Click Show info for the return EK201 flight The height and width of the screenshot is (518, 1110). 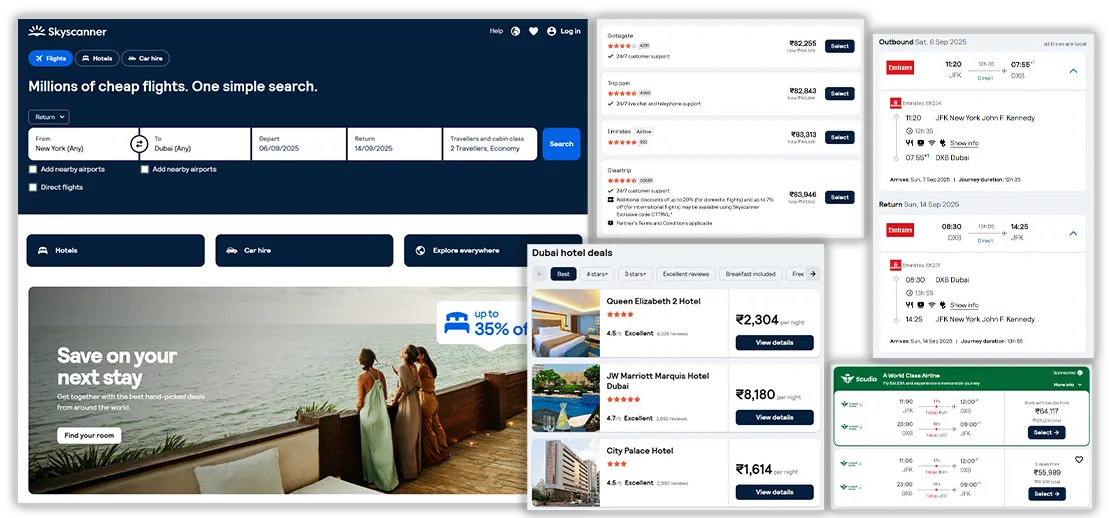tap(964, 305)
